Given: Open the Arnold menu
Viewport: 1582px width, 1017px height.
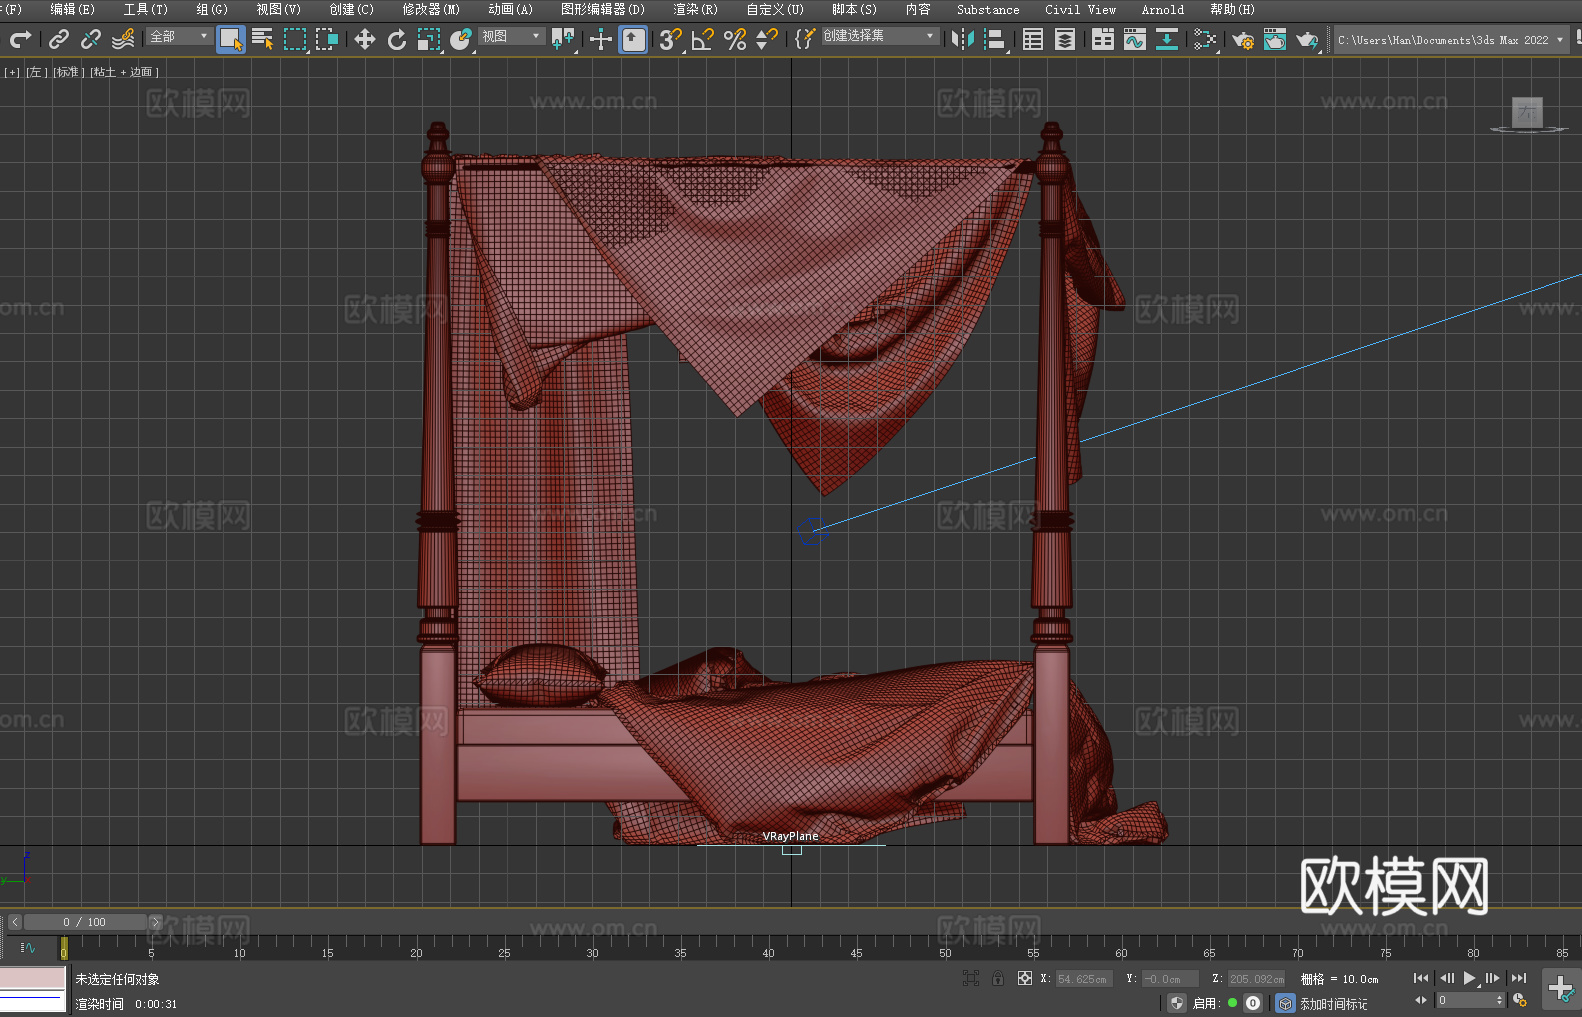Looking at the screenshot, I should click(x=1162, y=10).
